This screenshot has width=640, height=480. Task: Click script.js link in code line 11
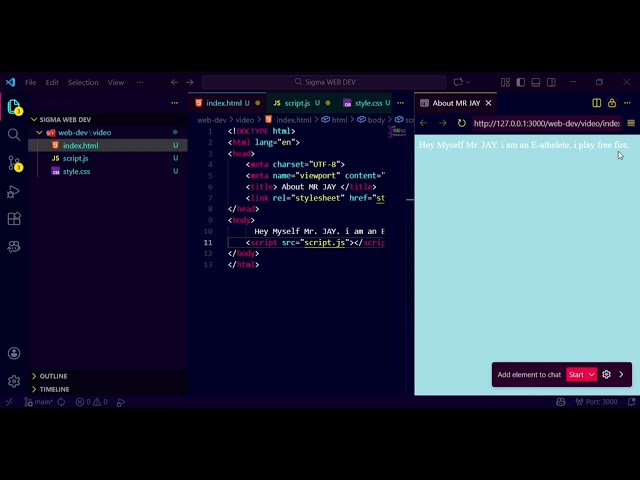coord(324,242)
